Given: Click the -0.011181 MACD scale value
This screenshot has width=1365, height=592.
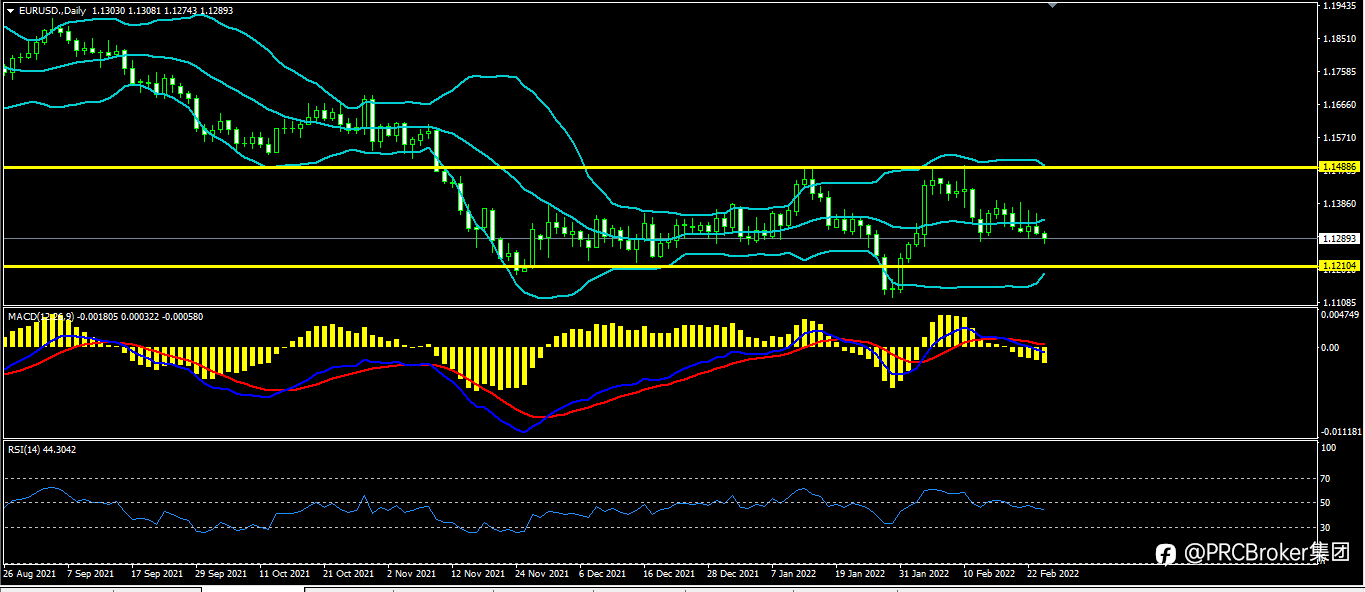Looking at the screenshot, I should click(1340, 432).
